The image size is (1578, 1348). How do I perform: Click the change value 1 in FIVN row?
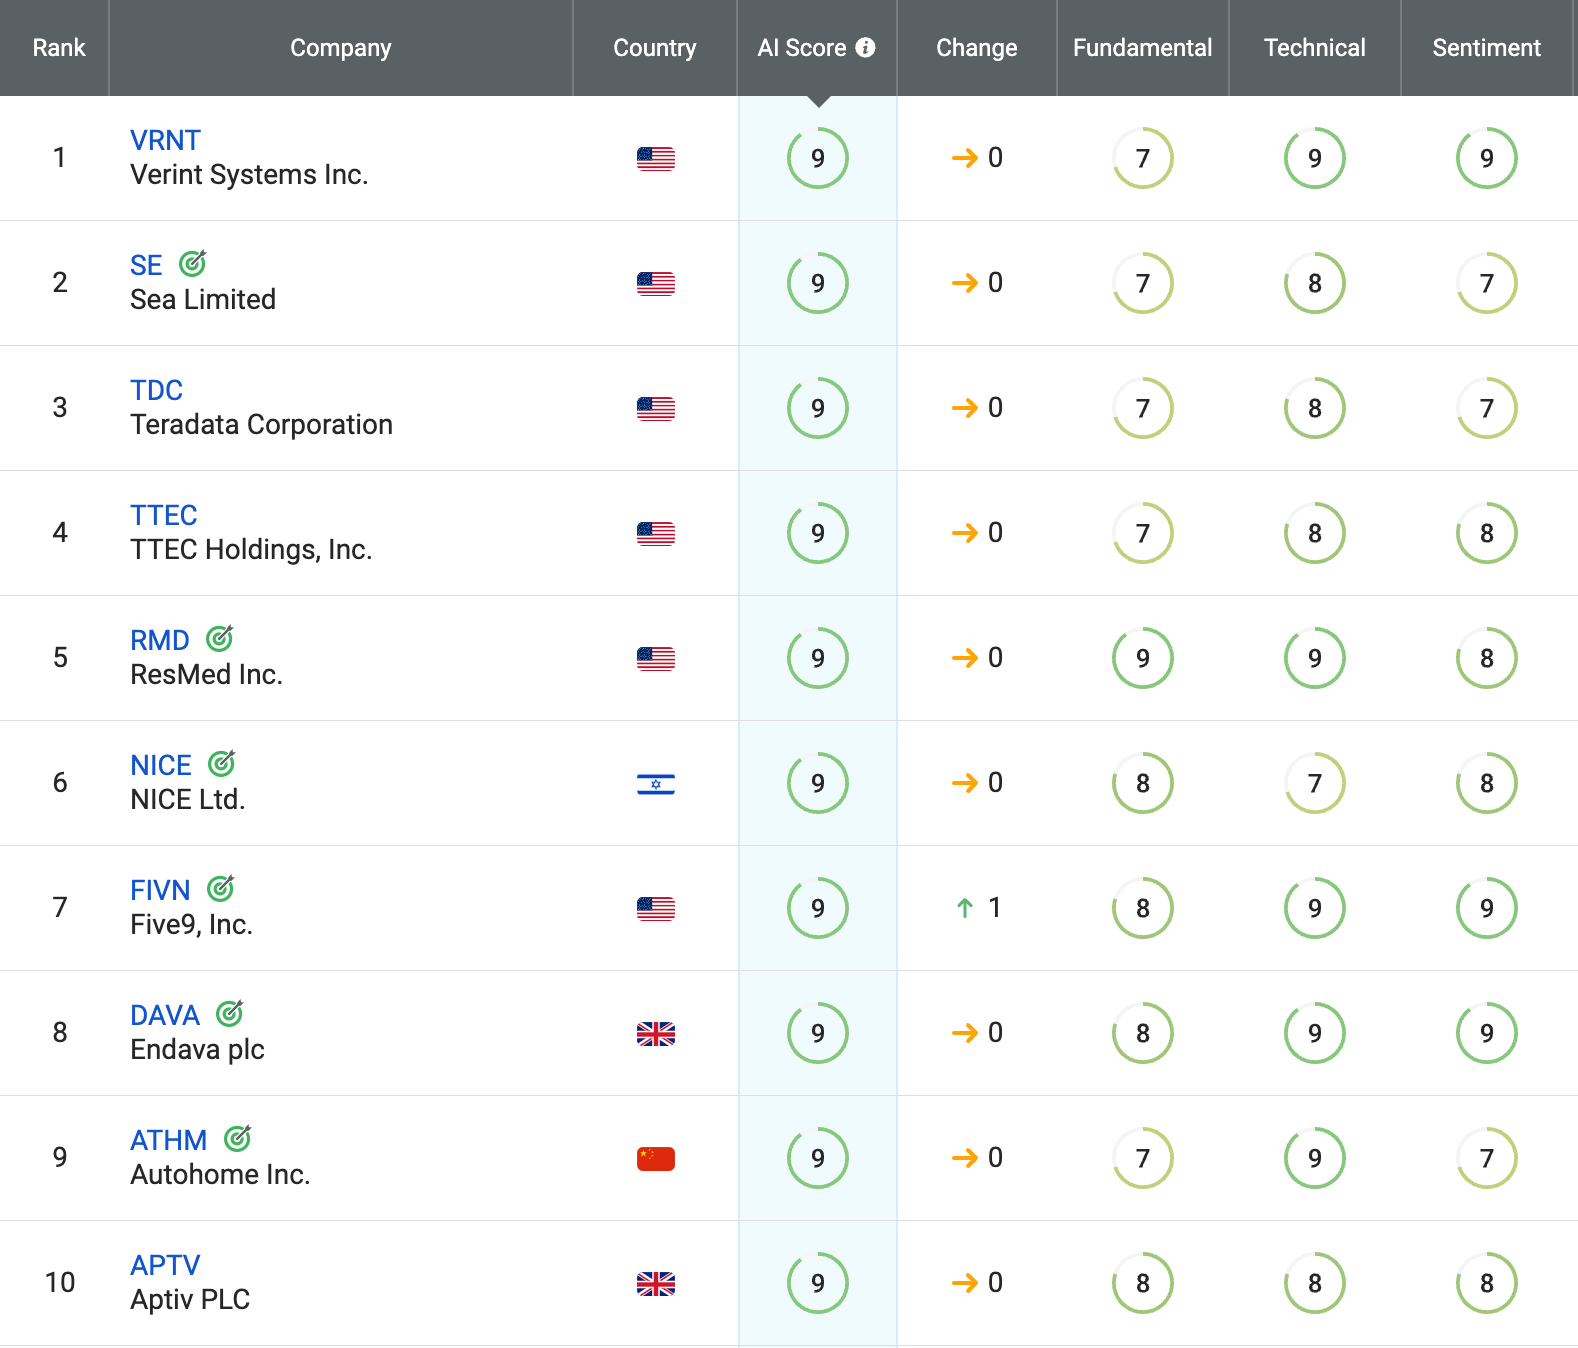pyautogui.click(x=994, y=907)
